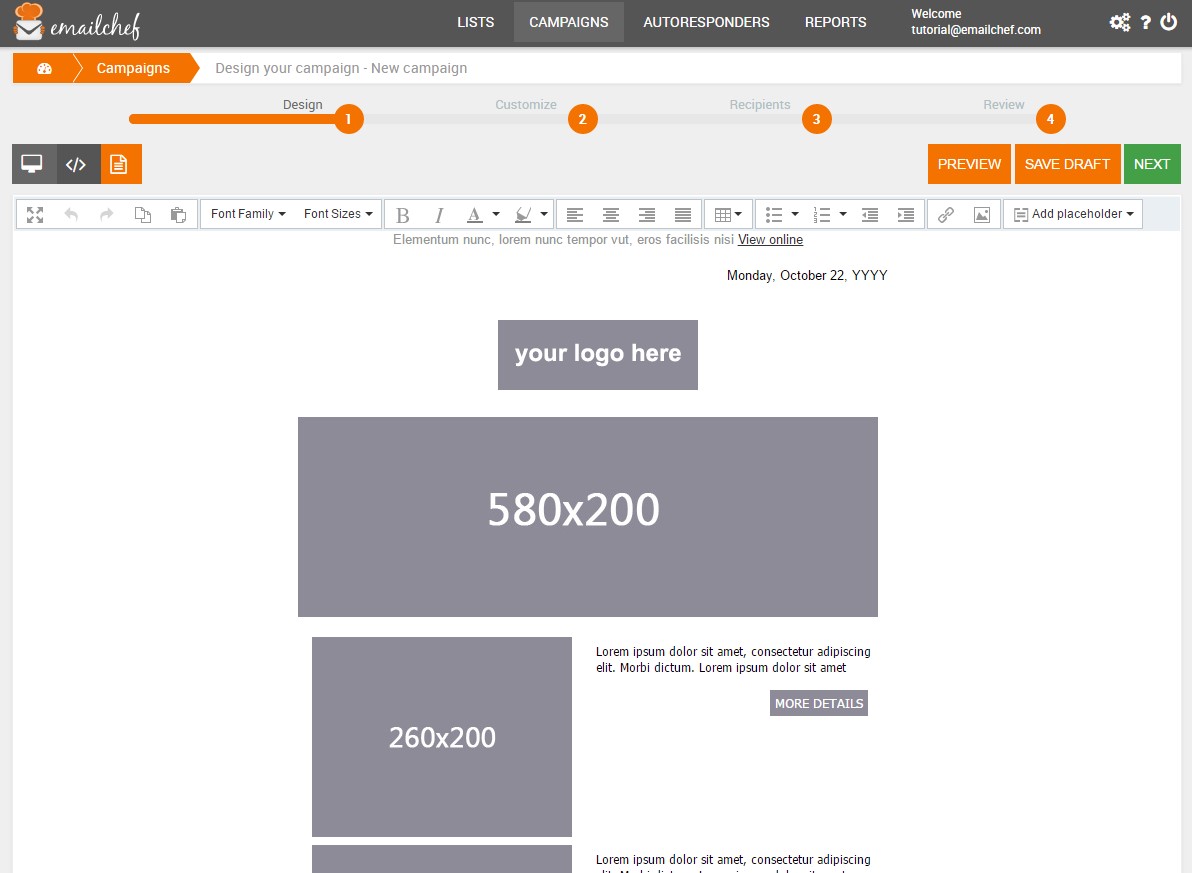The width and height of the screenshot is (1192, 873).
Task: Open the LISTS menu
Action: [x=475, y=22]
